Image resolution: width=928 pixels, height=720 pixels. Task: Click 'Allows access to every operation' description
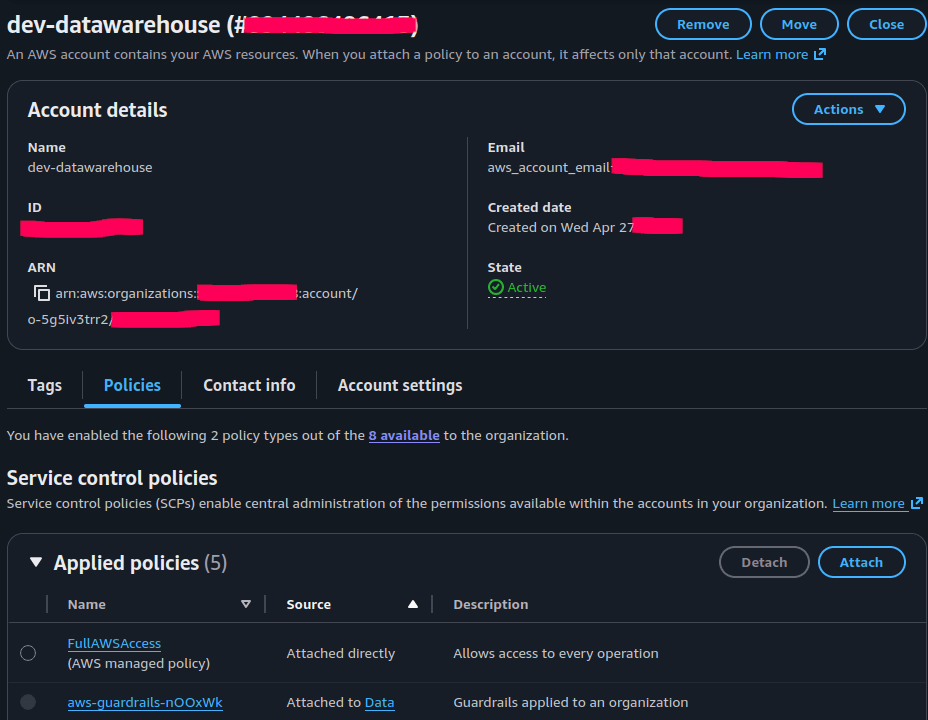[x=556, y=653]
